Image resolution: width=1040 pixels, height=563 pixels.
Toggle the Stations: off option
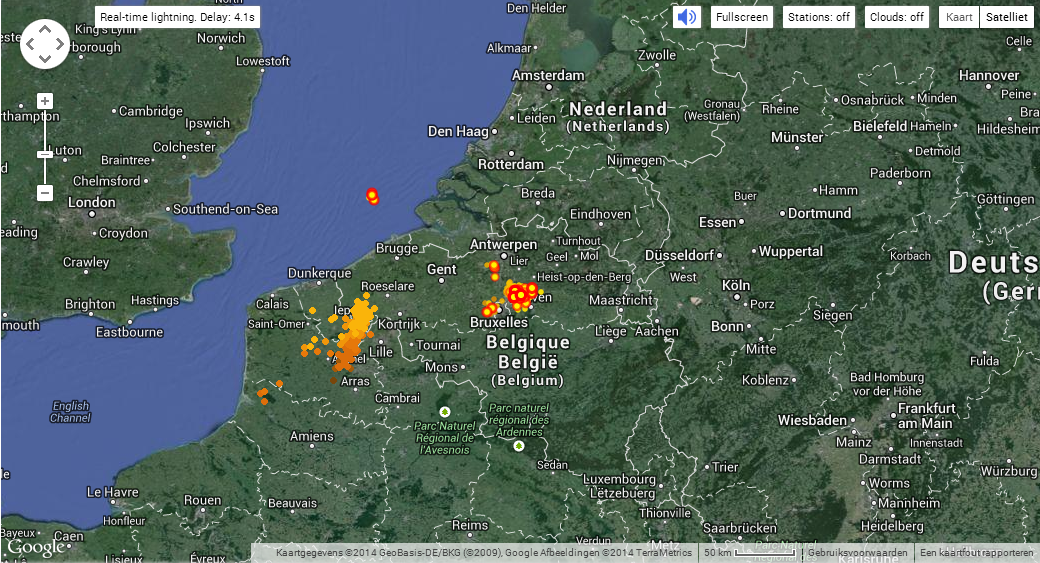point(818,17)
